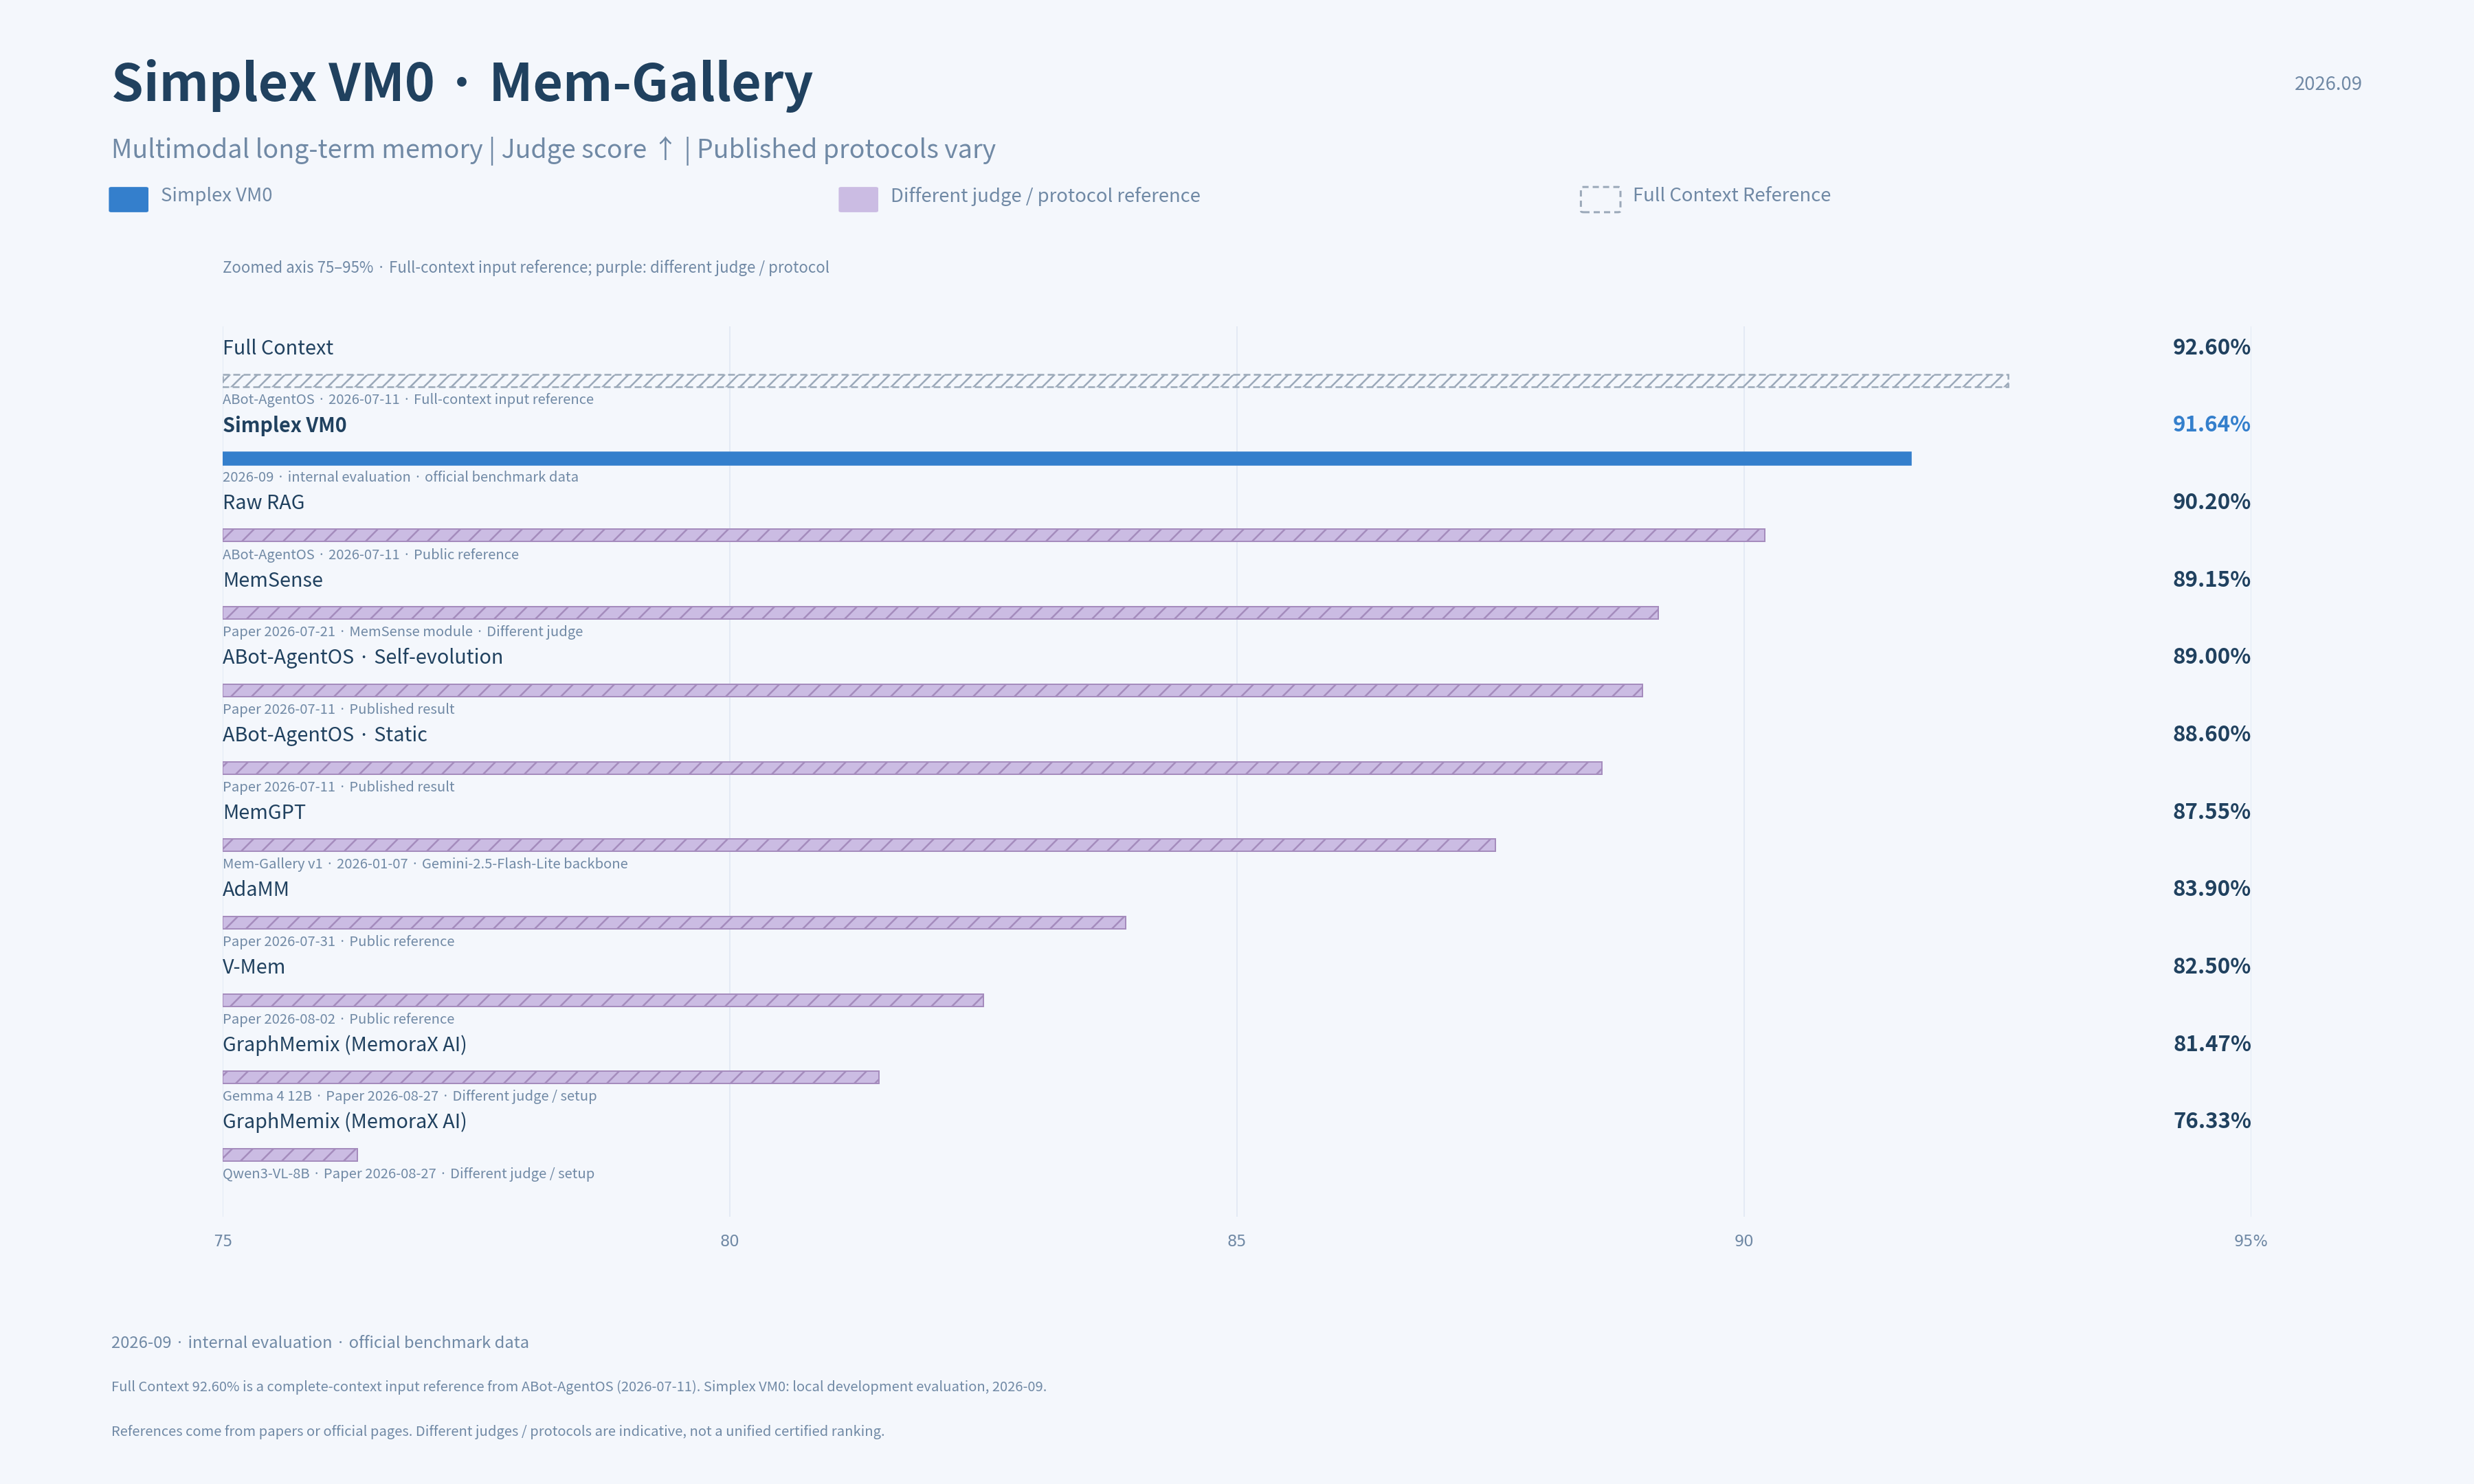Click the Simplex VM0 row label

(285, 425)
